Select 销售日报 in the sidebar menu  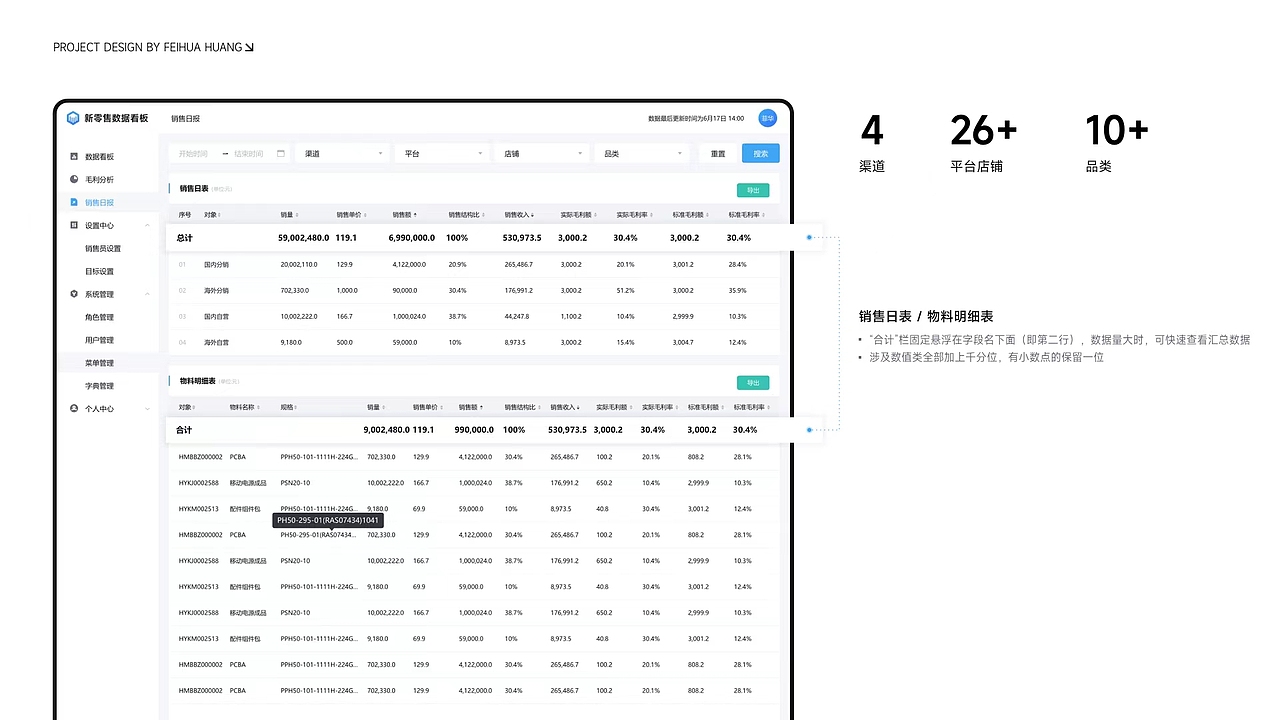point(106,203)
